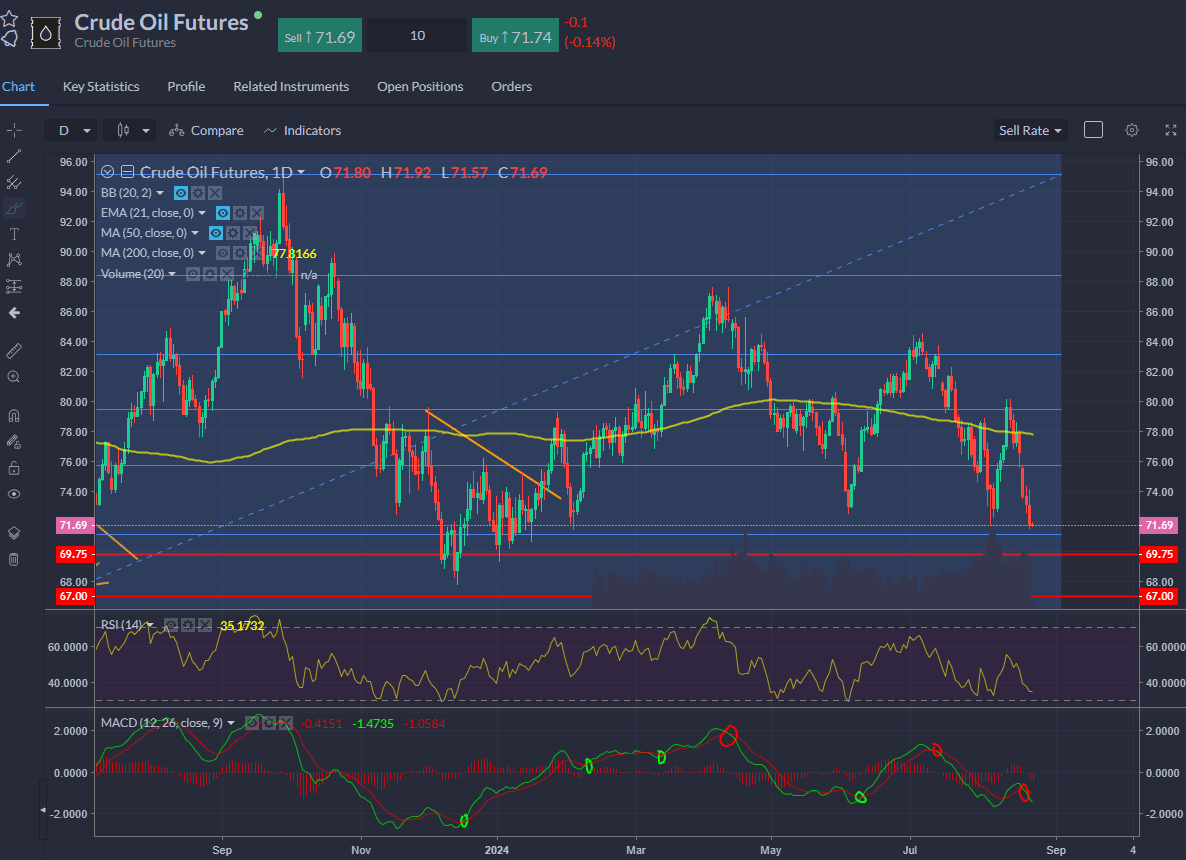Click the trash icon to remove drawings
Image resolution: width=1186 pixels, height=860 pixels.
tap(14, 559)
